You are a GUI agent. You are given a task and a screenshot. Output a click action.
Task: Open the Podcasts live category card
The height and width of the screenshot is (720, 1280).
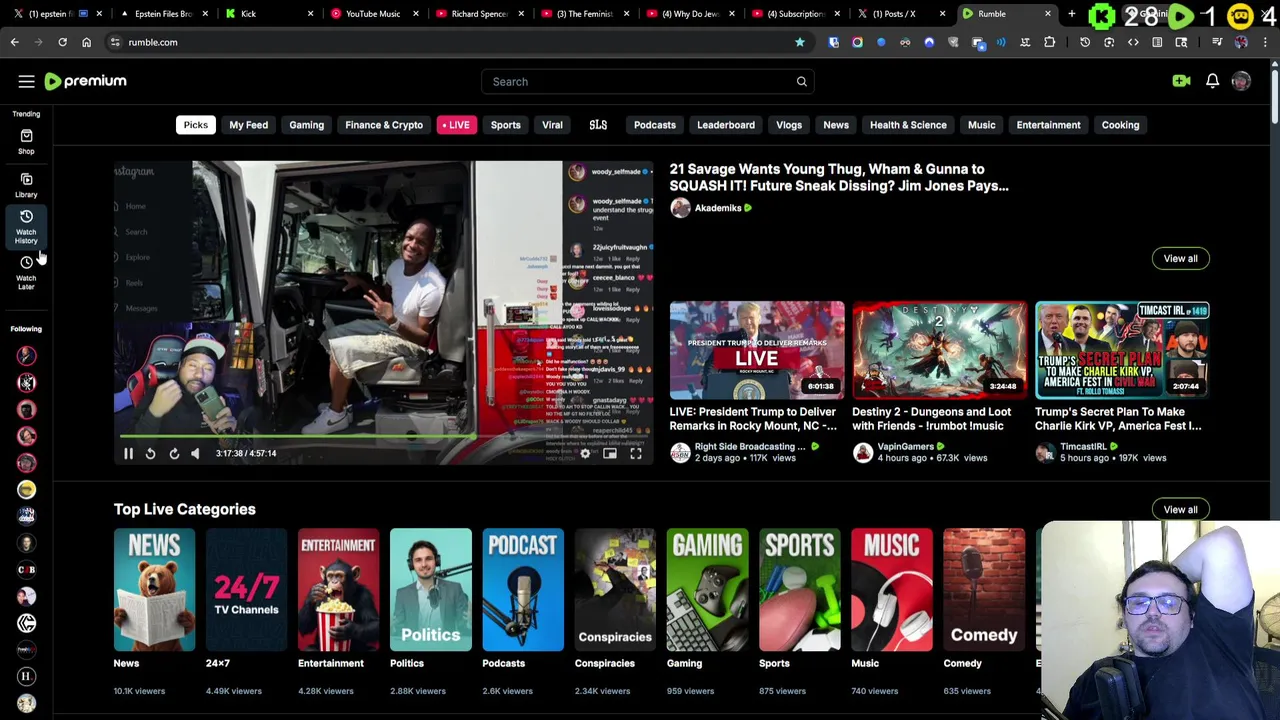[523, 590]
